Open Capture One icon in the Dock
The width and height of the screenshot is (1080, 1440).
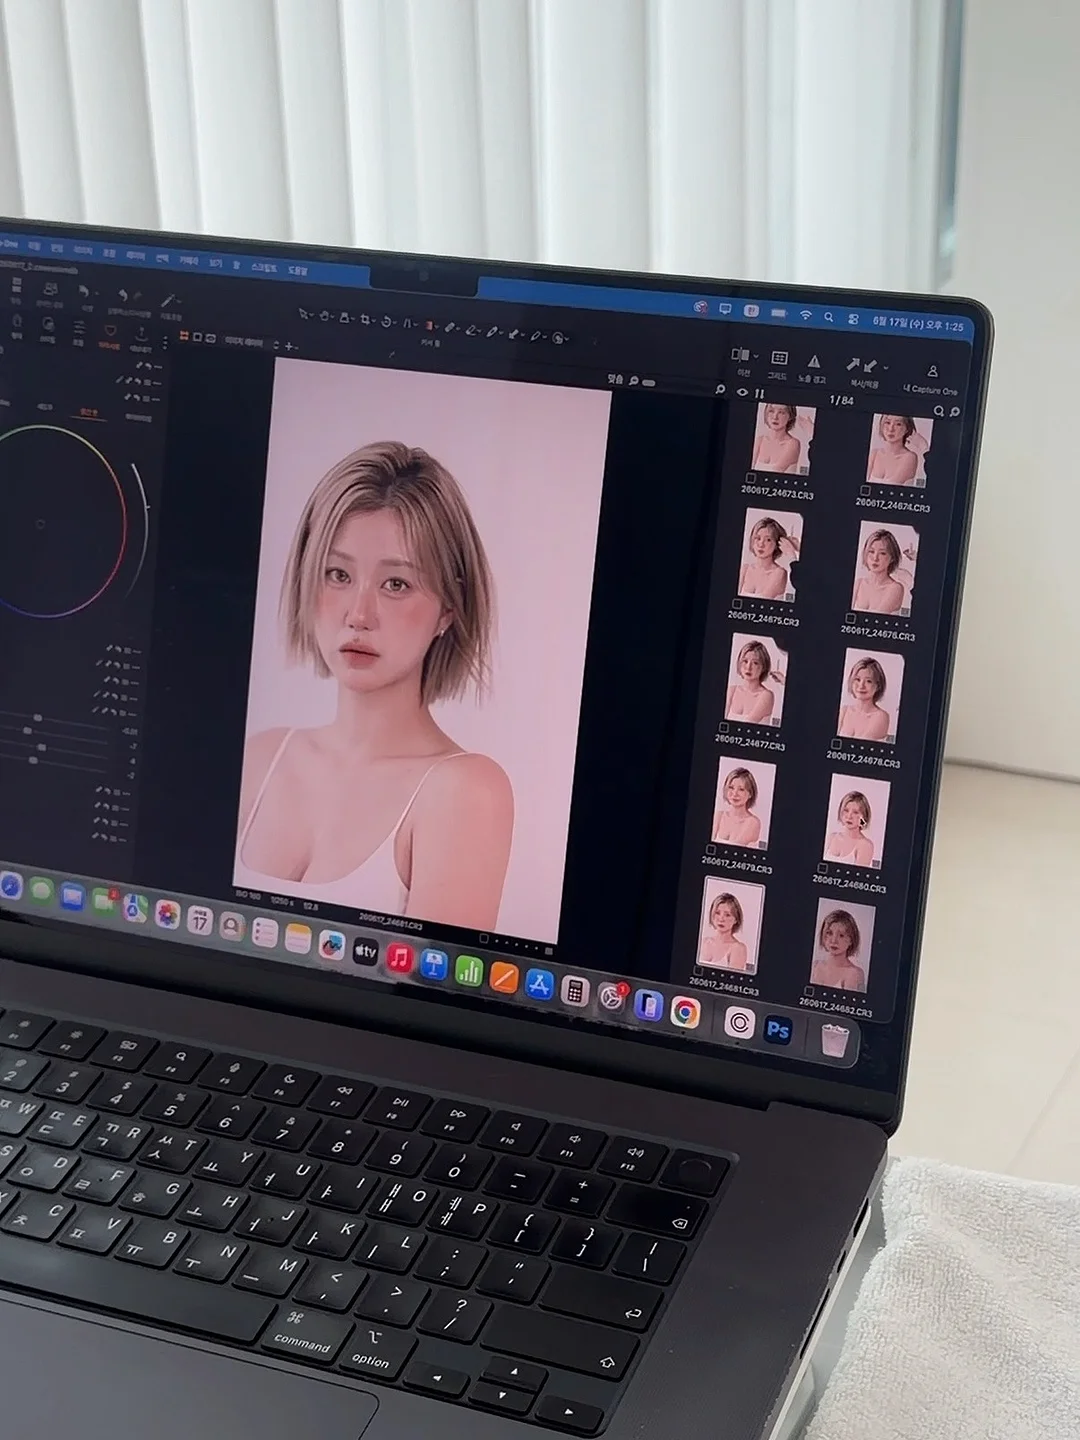click(739, 1022)
